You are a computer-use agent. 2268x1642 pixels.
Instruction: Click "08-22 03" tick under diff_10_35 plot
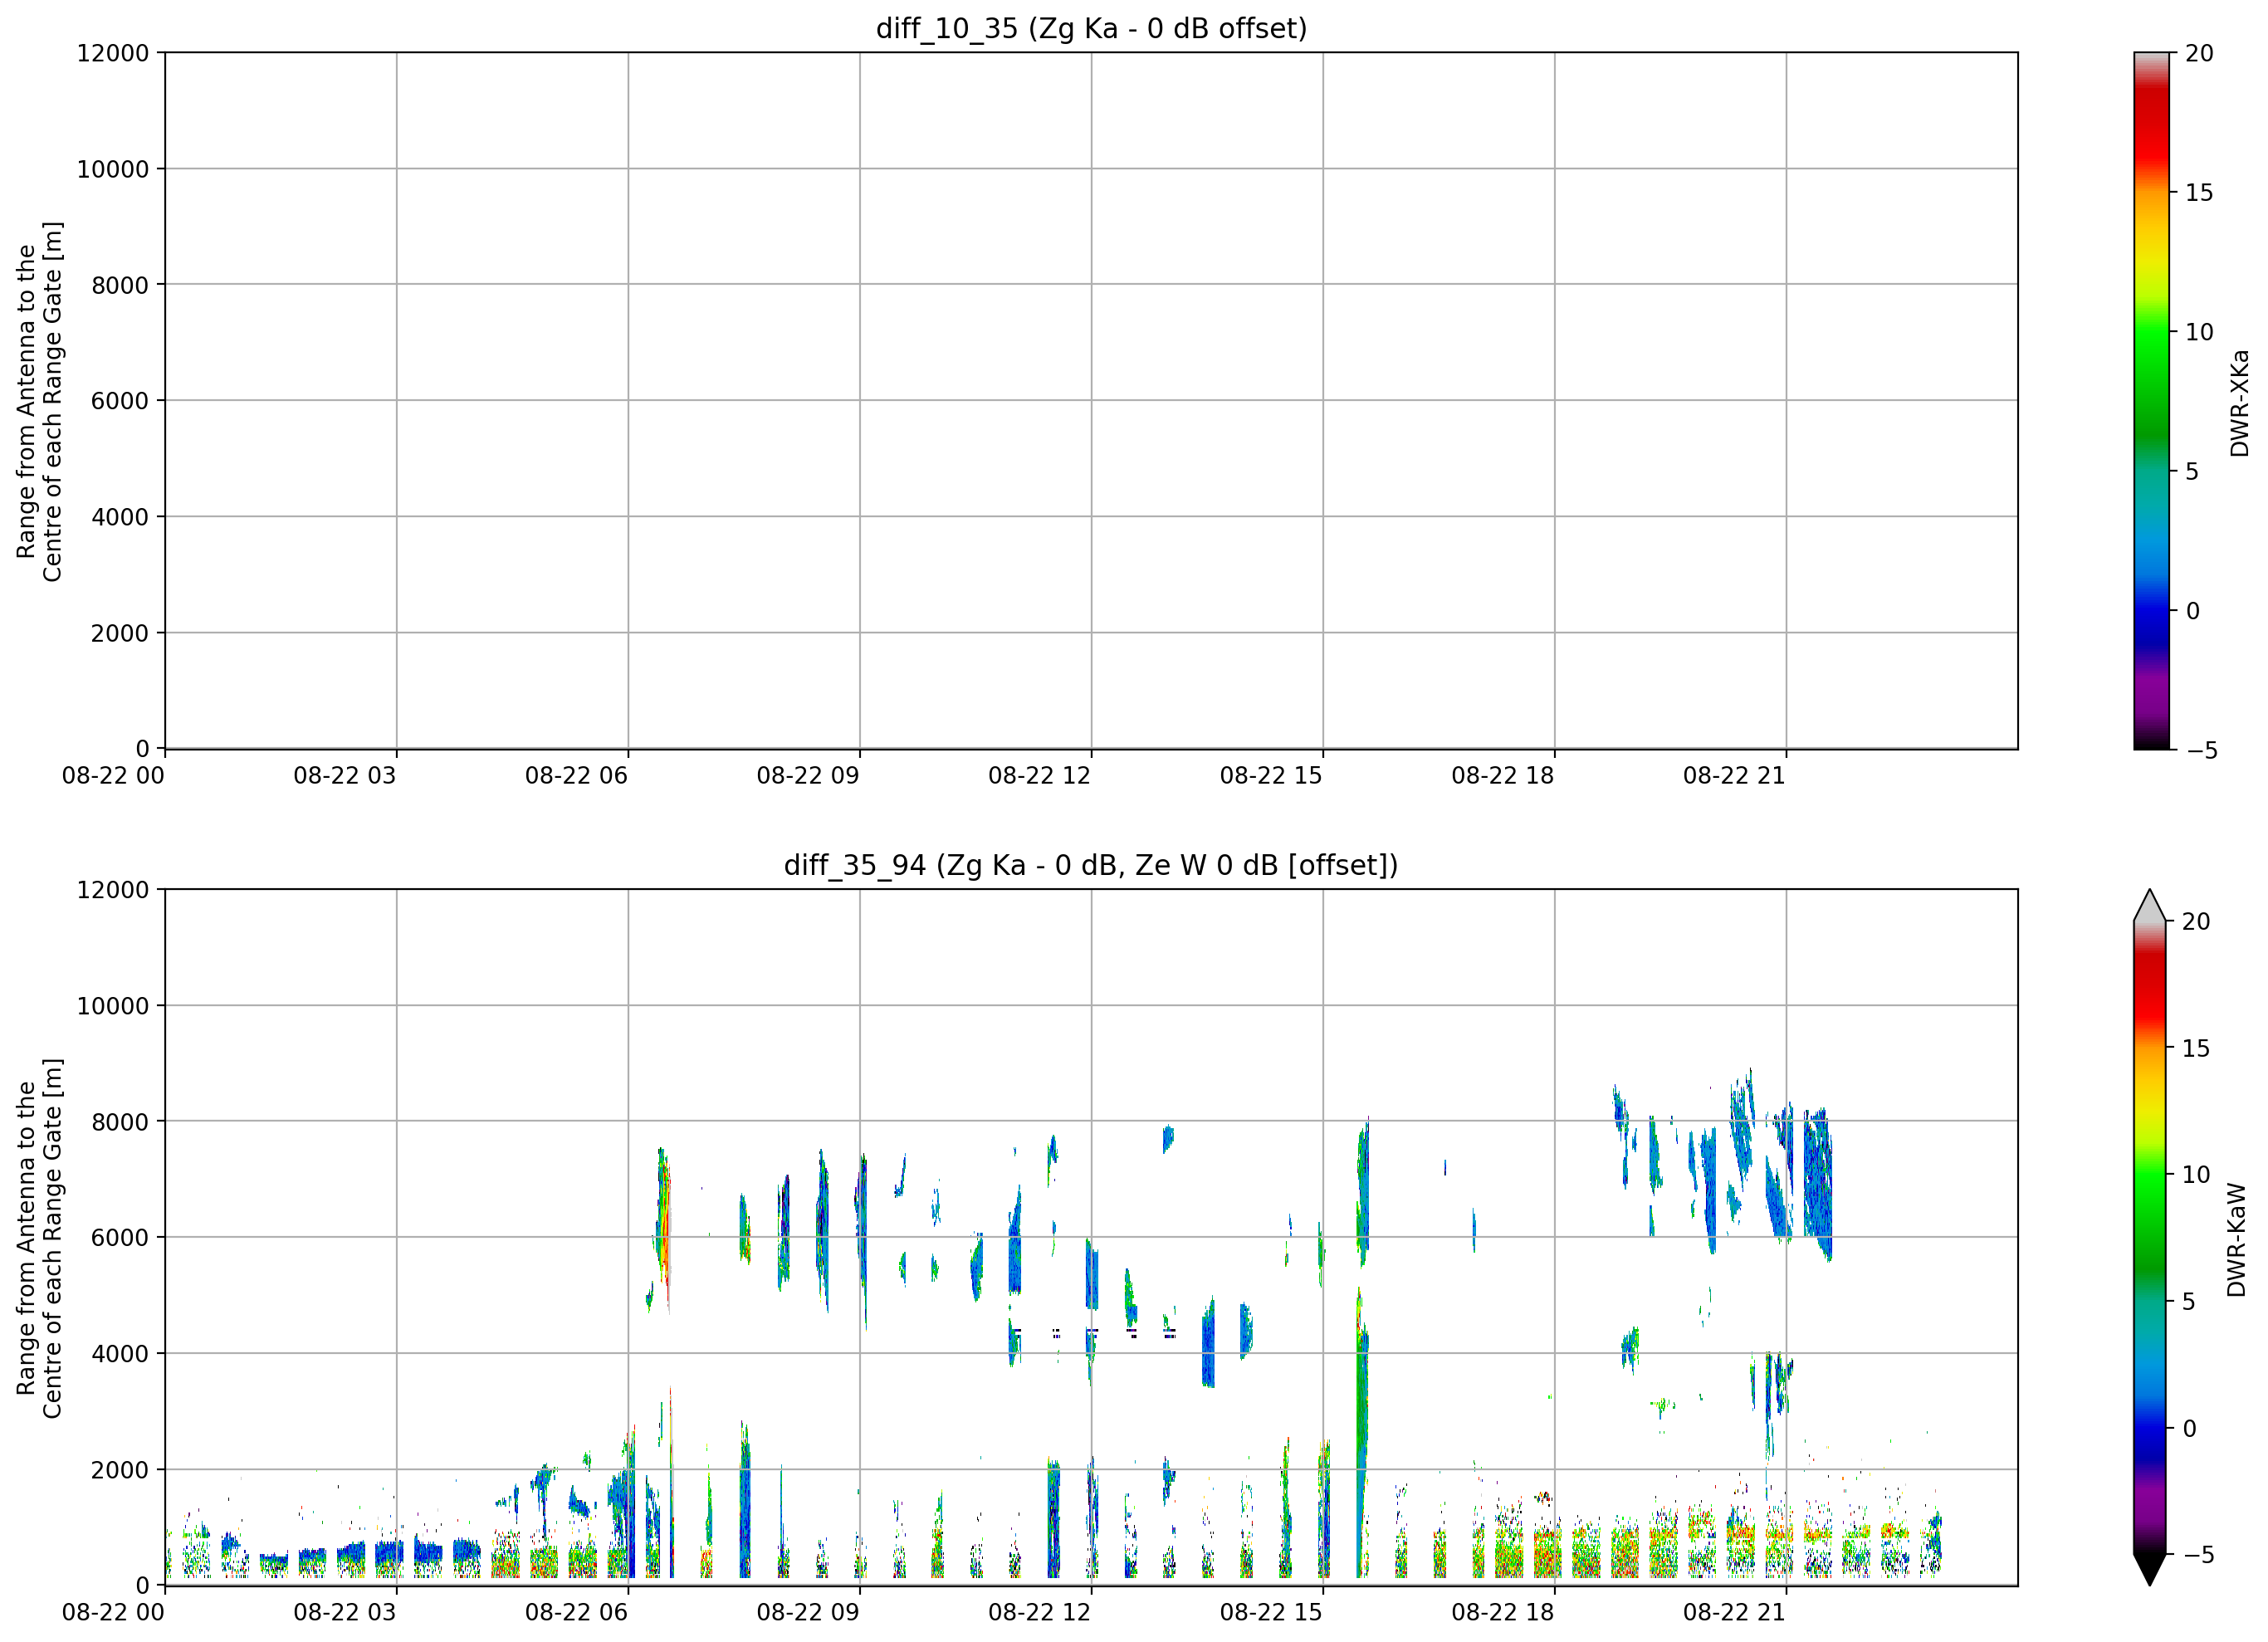pyautogui.click(x=345, y=775)
